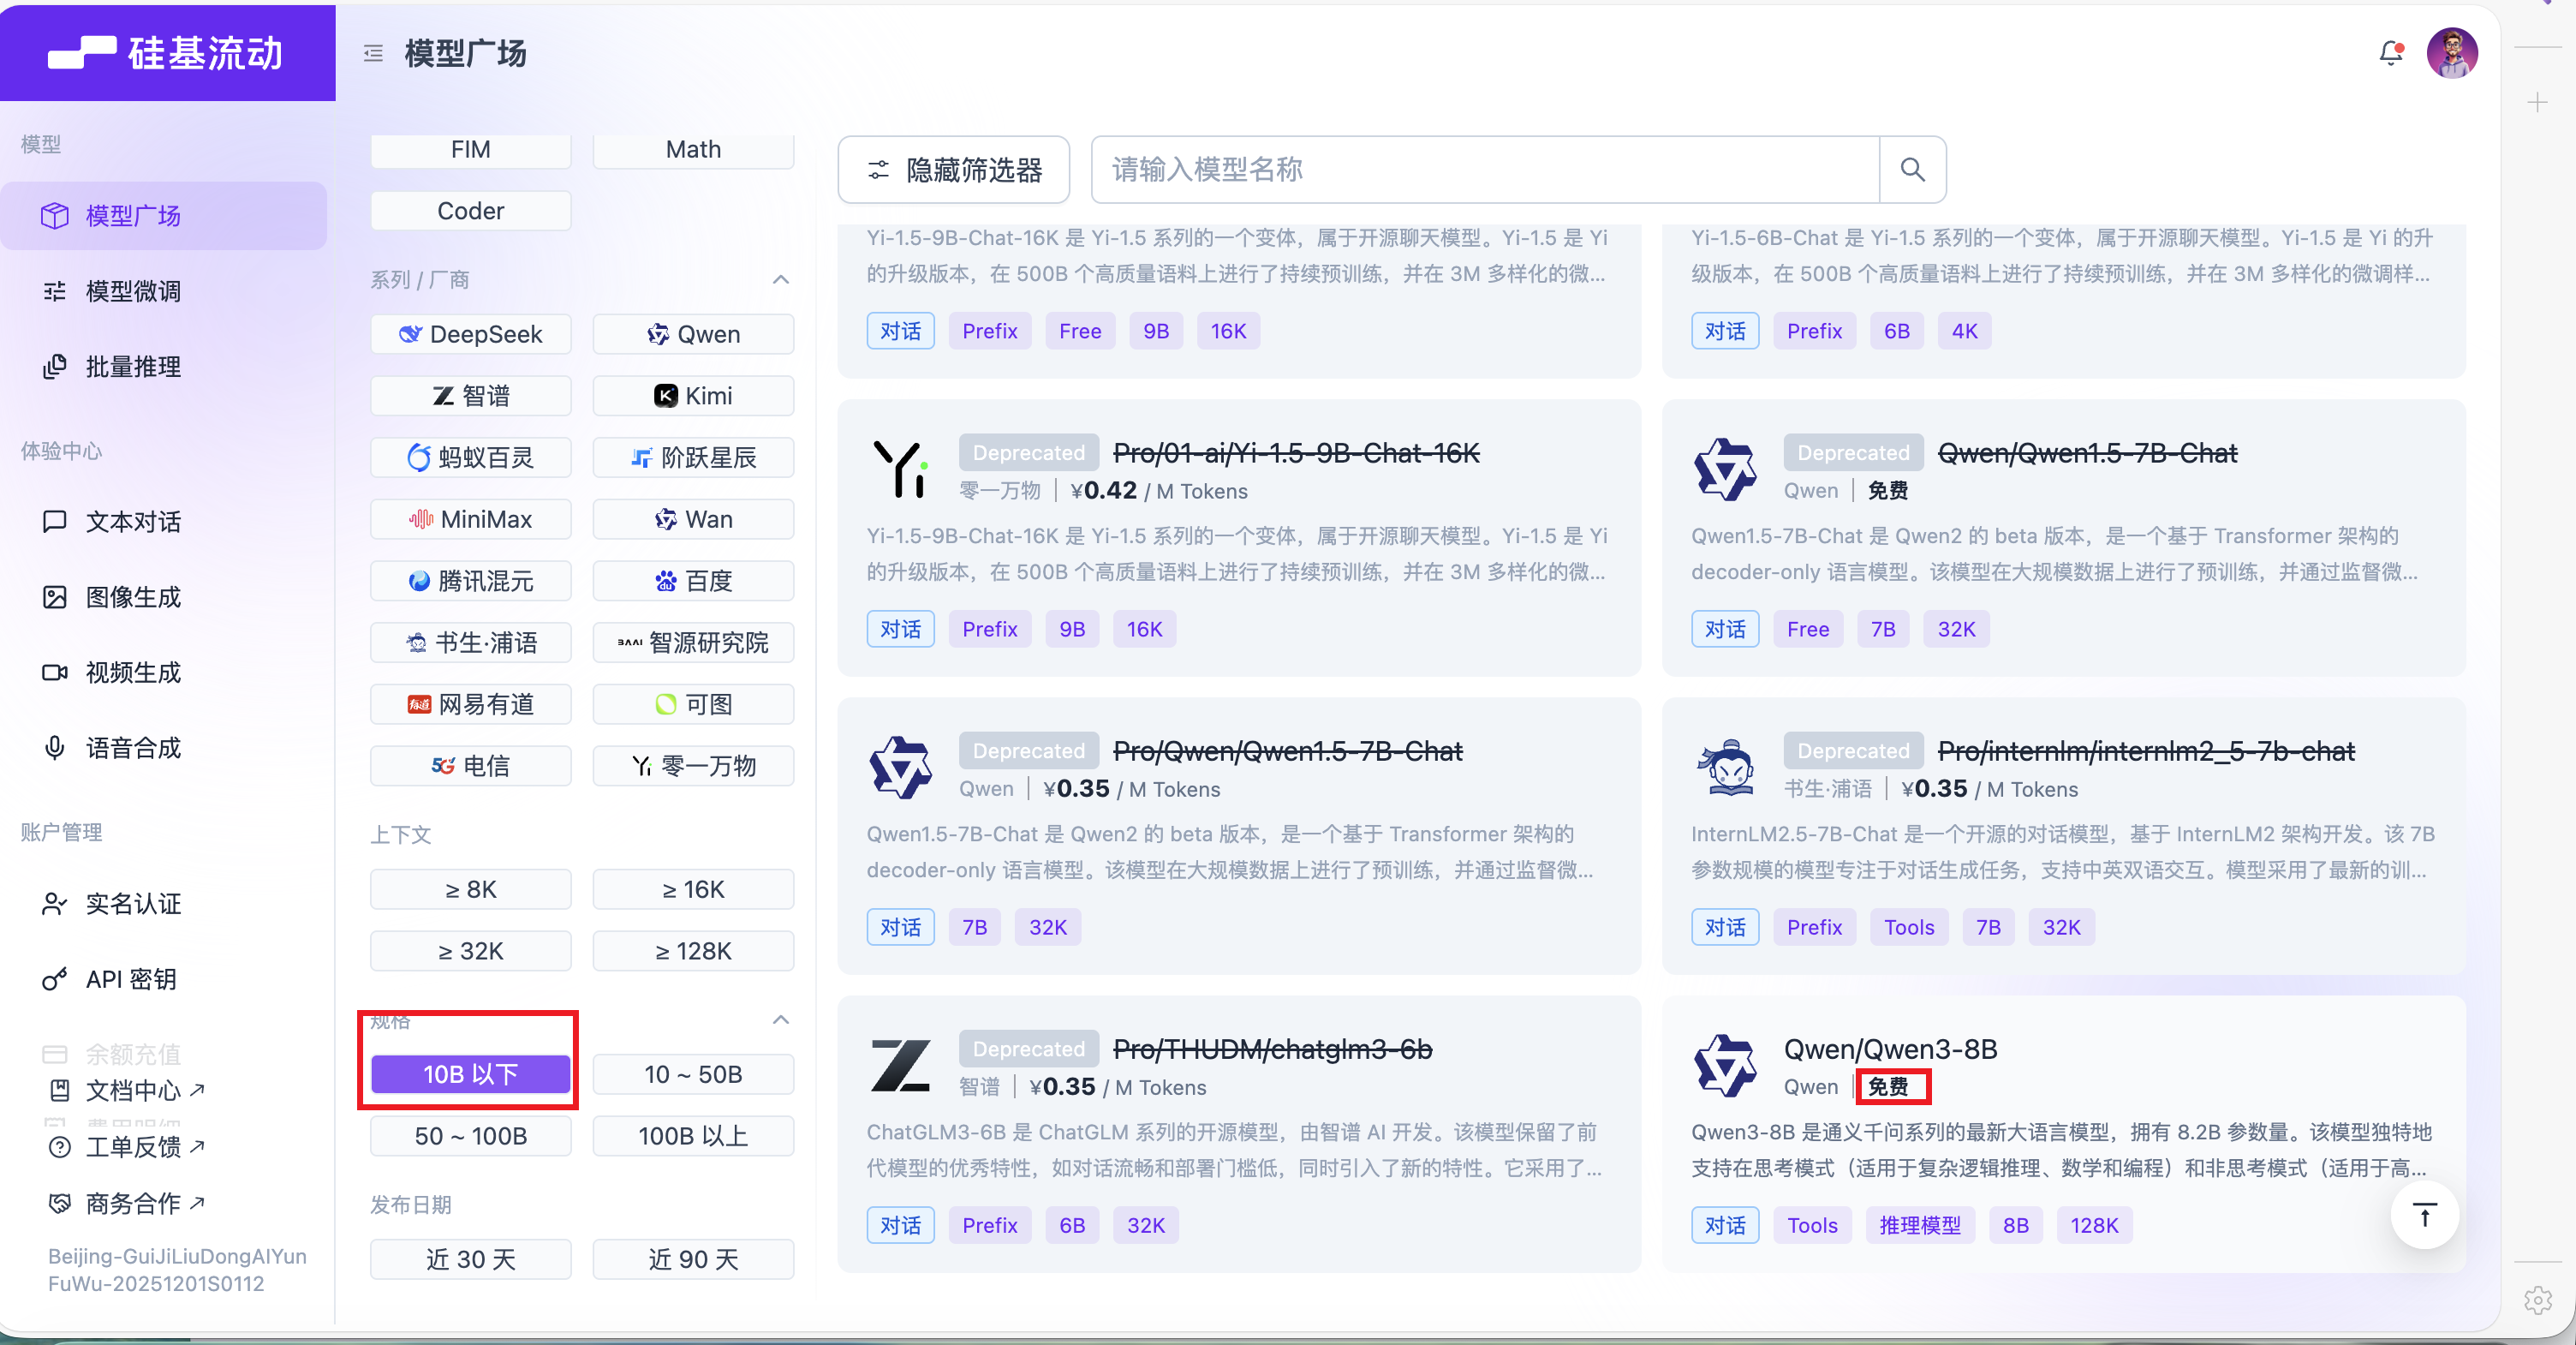
Task: Click the model name search field
Action: coord(1485,170)
